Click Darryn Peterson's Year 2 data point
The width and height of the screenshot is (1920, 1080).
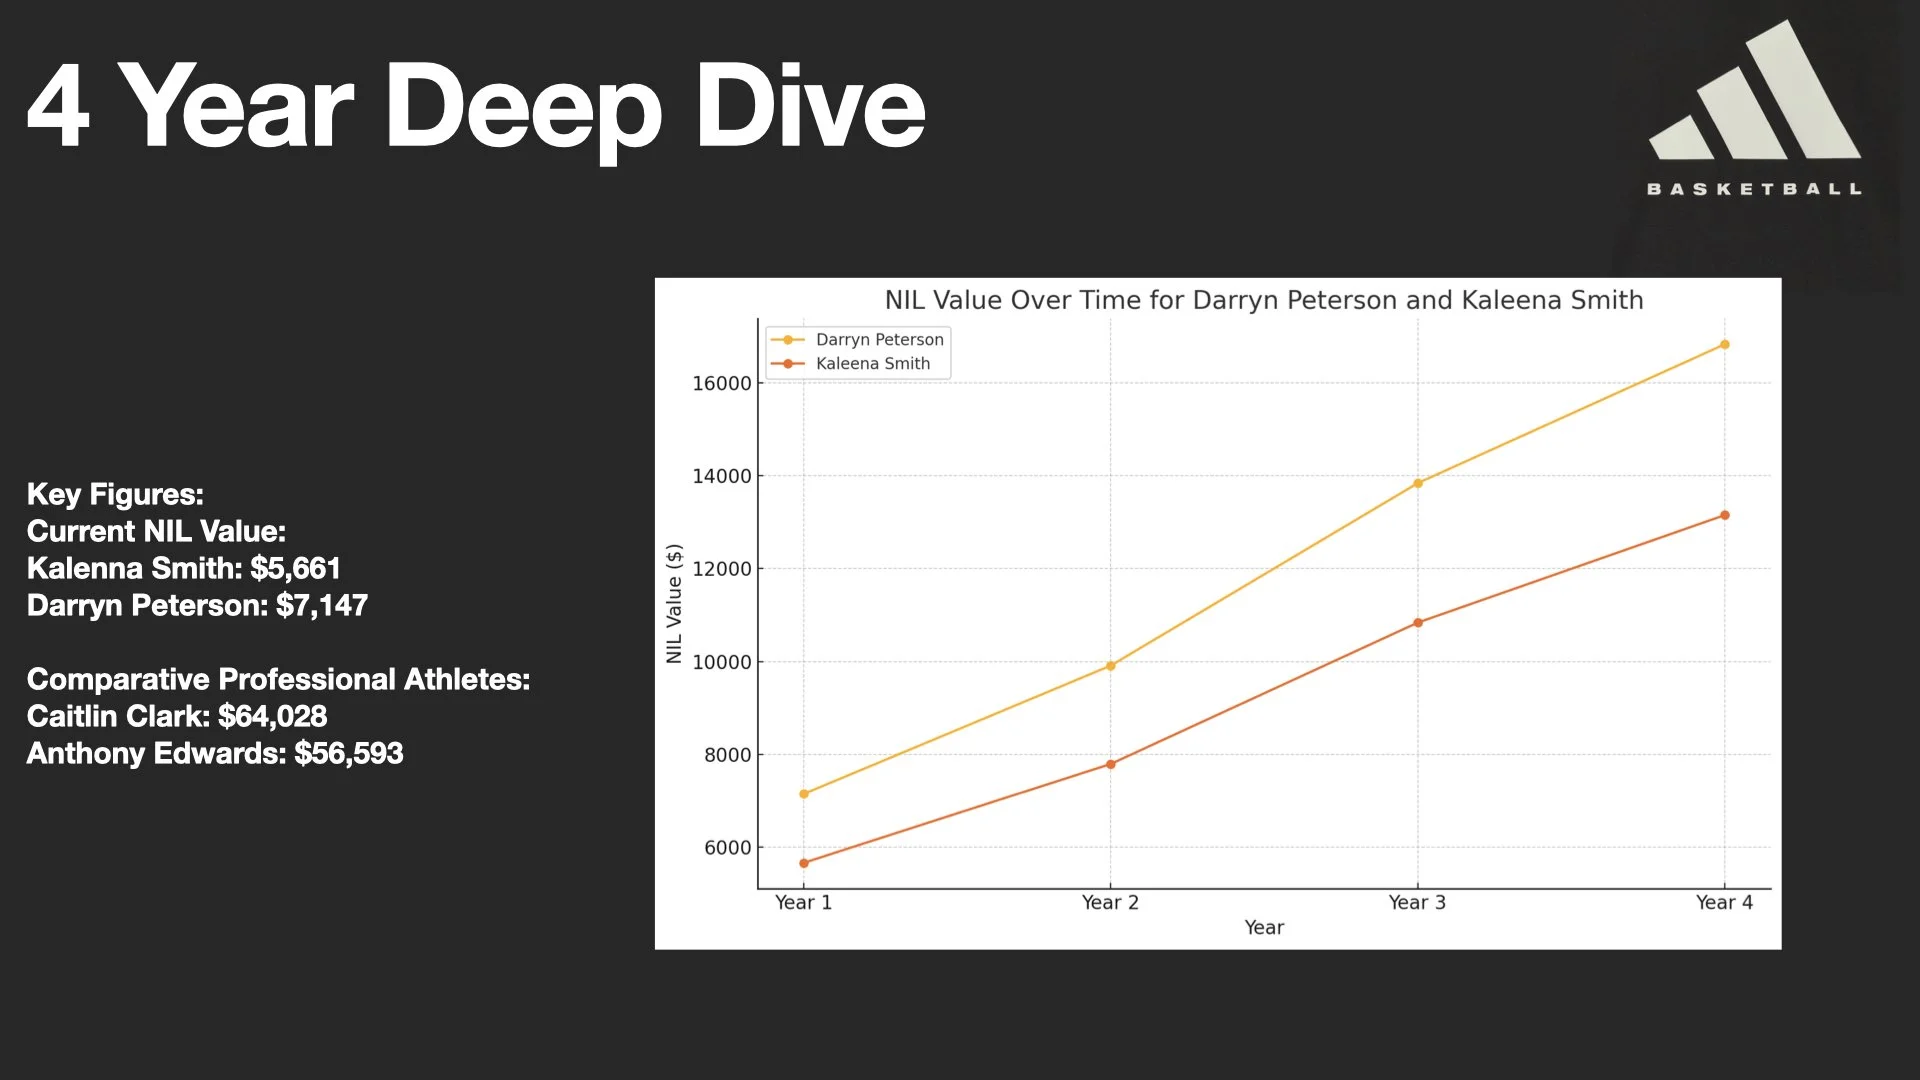pyautogui.click(x=1110, y=666)
